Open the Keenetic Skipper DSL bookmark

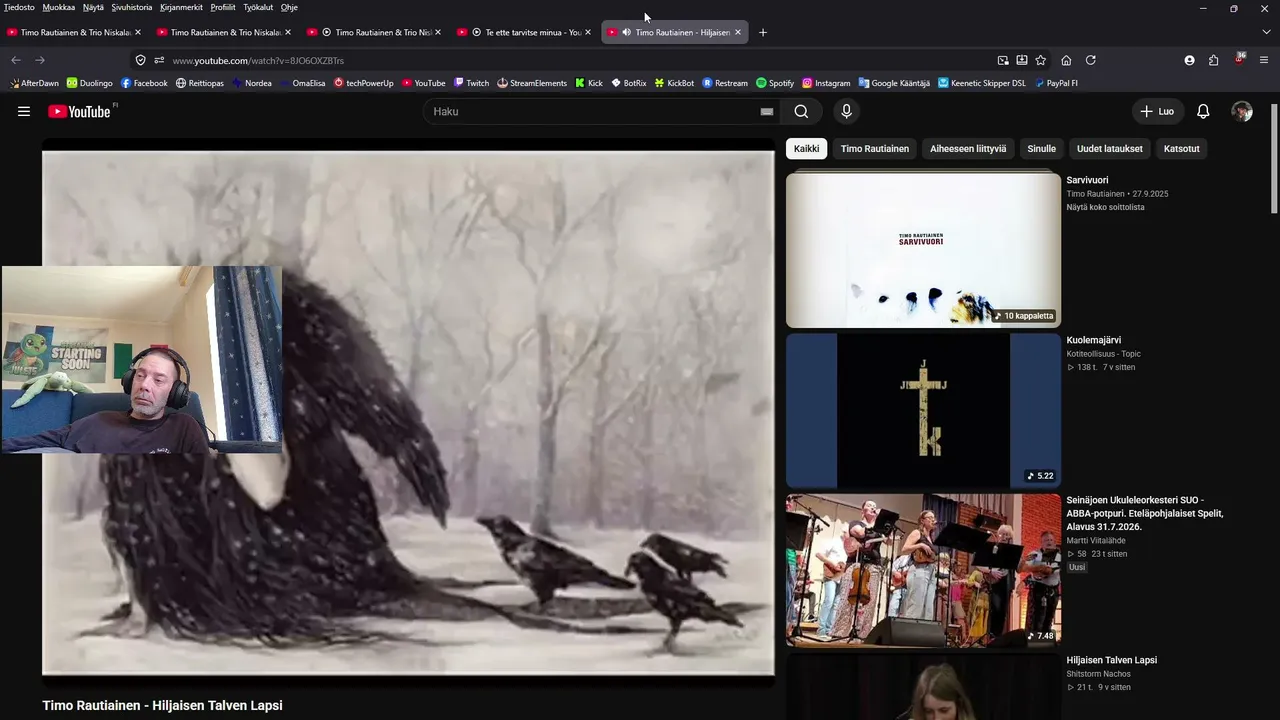pyautogui.click(x=982, y=83)
